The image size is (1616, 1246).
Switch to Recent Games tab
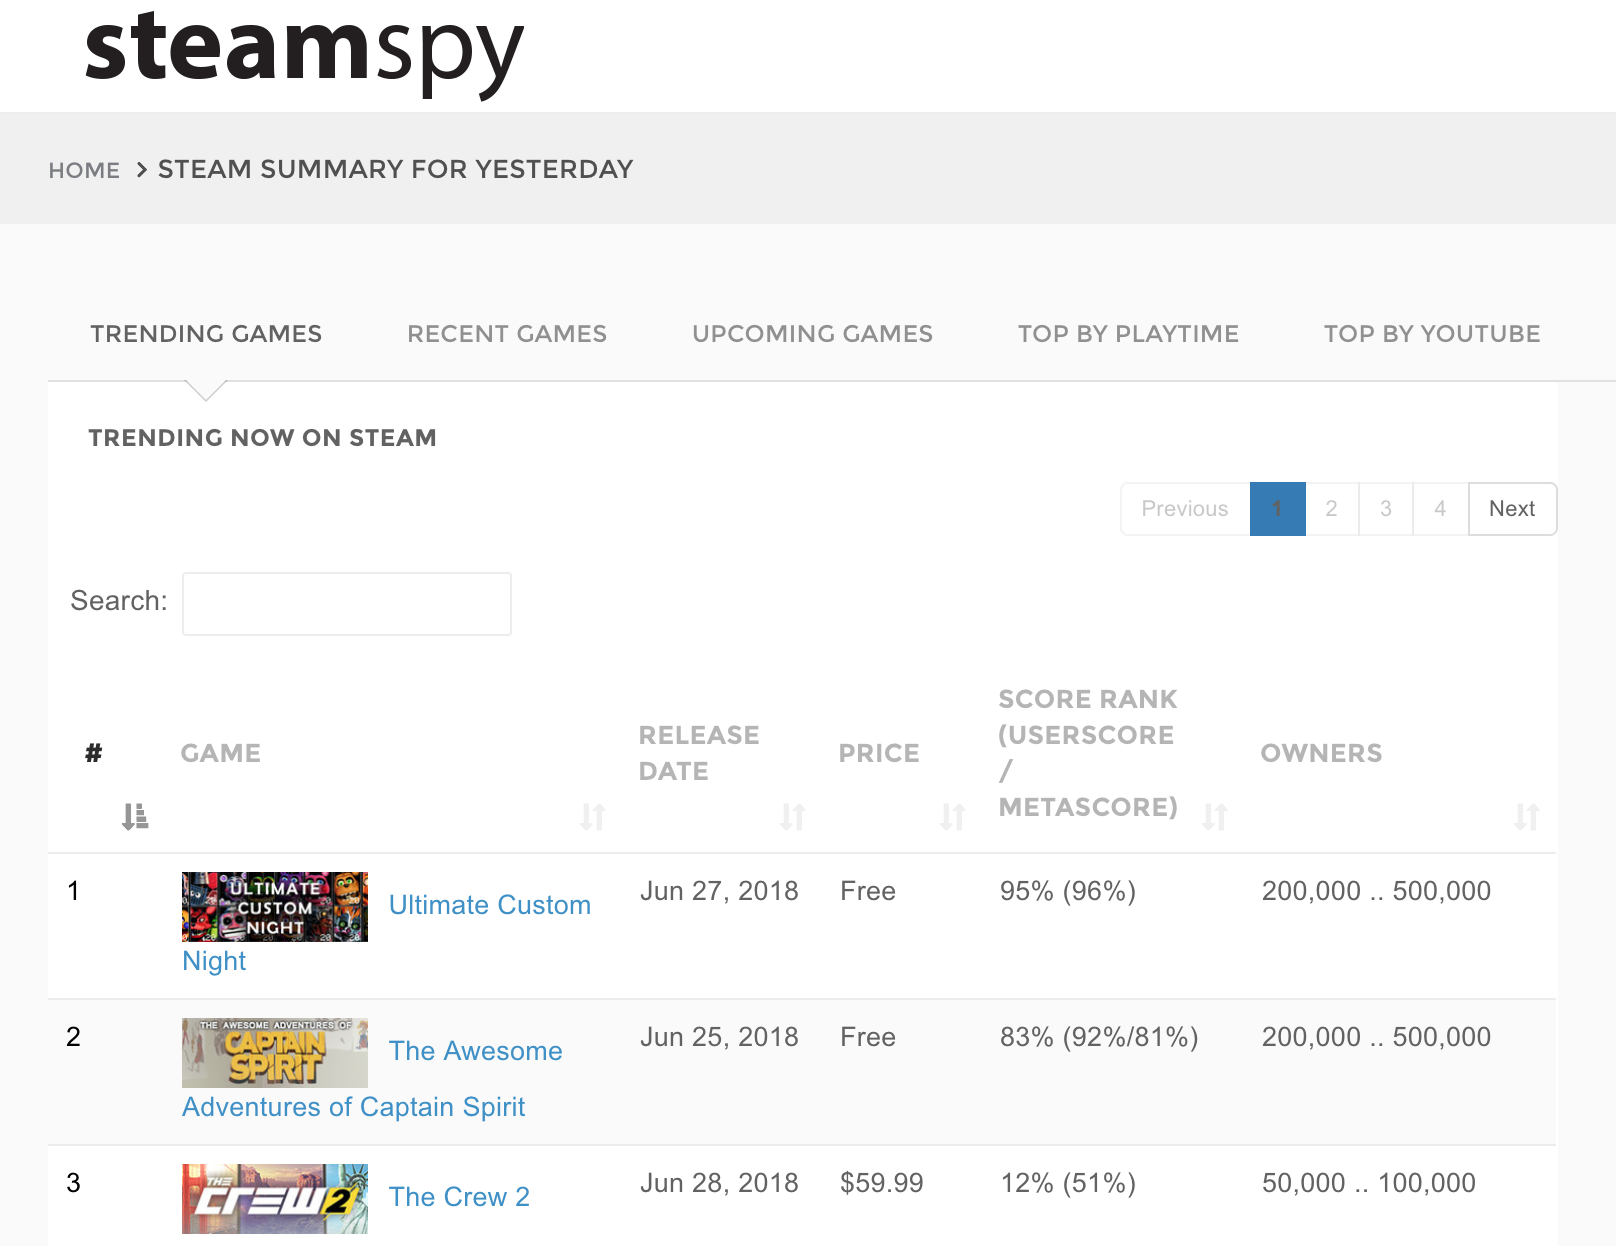point(507,334)
